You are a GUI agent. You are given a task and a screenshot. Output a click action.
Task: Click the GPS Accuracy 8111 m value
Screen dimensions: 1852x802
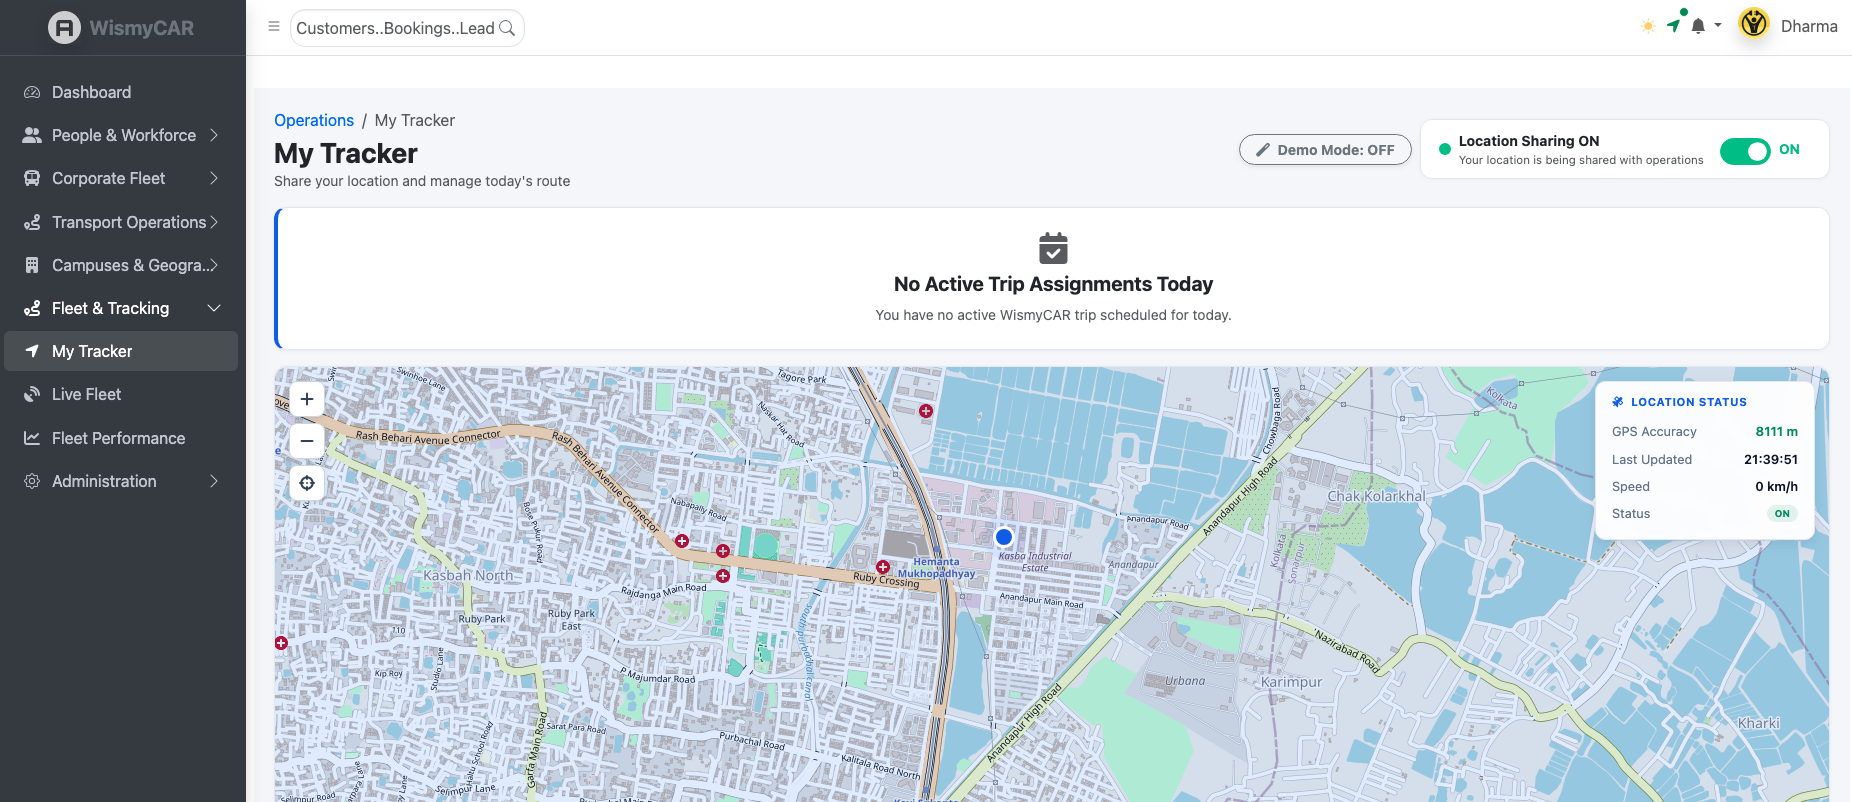[1776, 432]
